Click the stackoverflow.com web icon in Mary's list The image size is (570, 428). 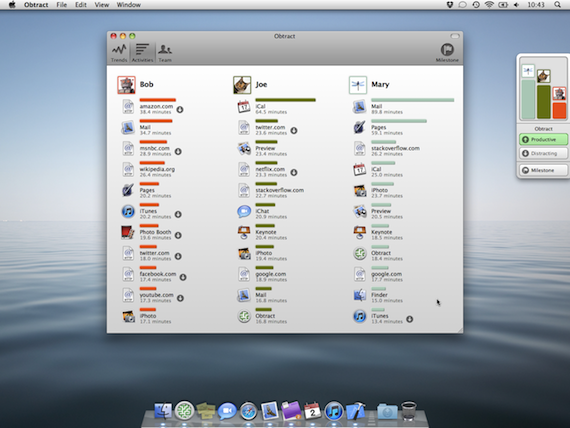360,148
